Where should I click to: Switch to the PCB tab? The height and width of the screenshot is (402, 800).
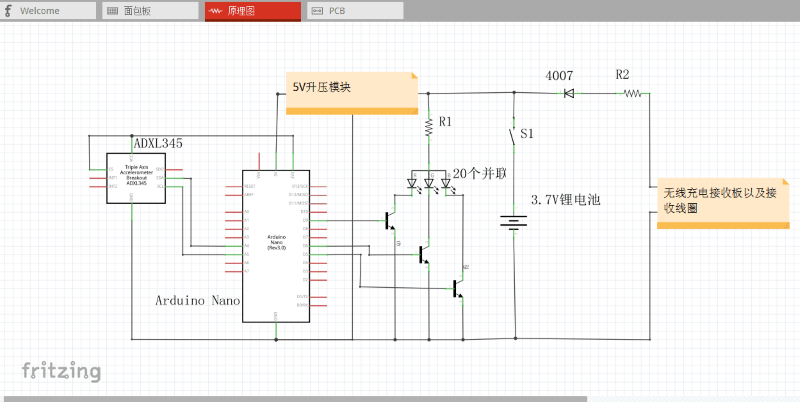pyautogui.click(x=354, y=11)
